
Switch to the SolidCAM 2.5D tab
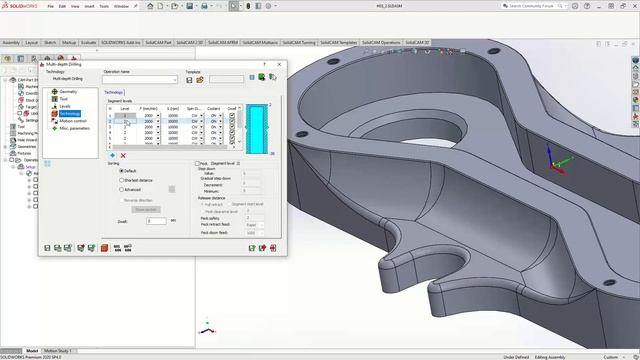click(x=189, y=42)
